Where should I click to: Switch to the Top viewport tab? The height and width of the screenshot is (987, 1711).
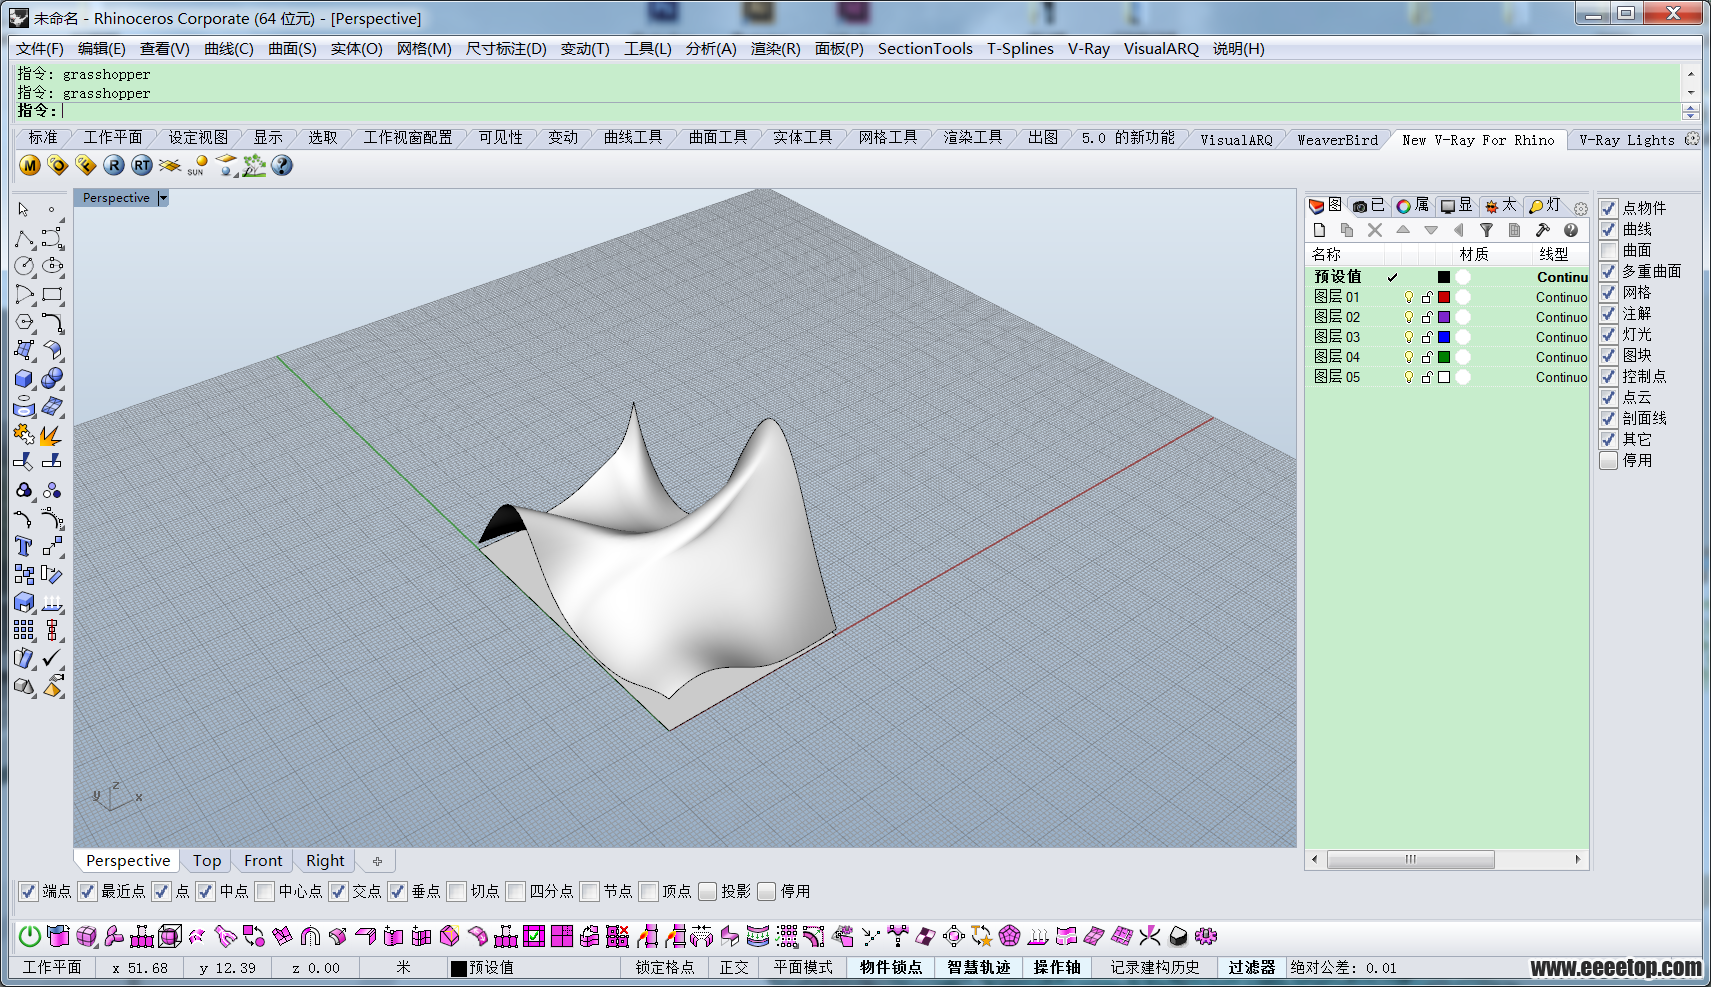[207, 860]
